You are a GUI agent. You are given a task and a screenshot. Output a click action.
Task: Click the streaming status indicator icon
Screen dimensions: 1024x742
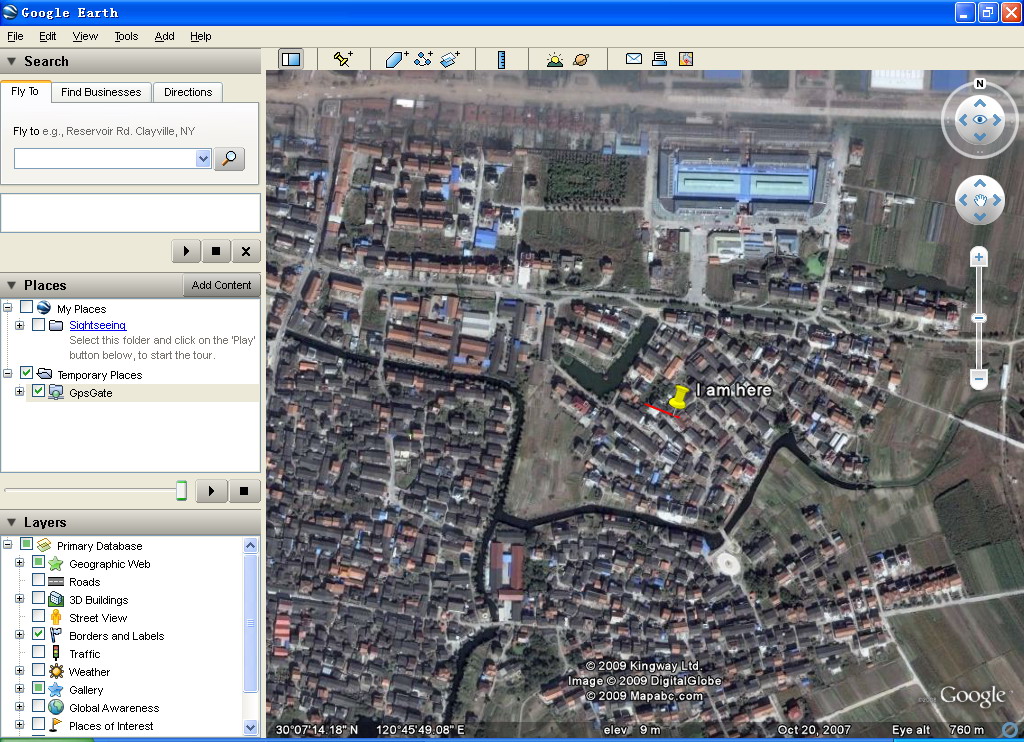1012,730
